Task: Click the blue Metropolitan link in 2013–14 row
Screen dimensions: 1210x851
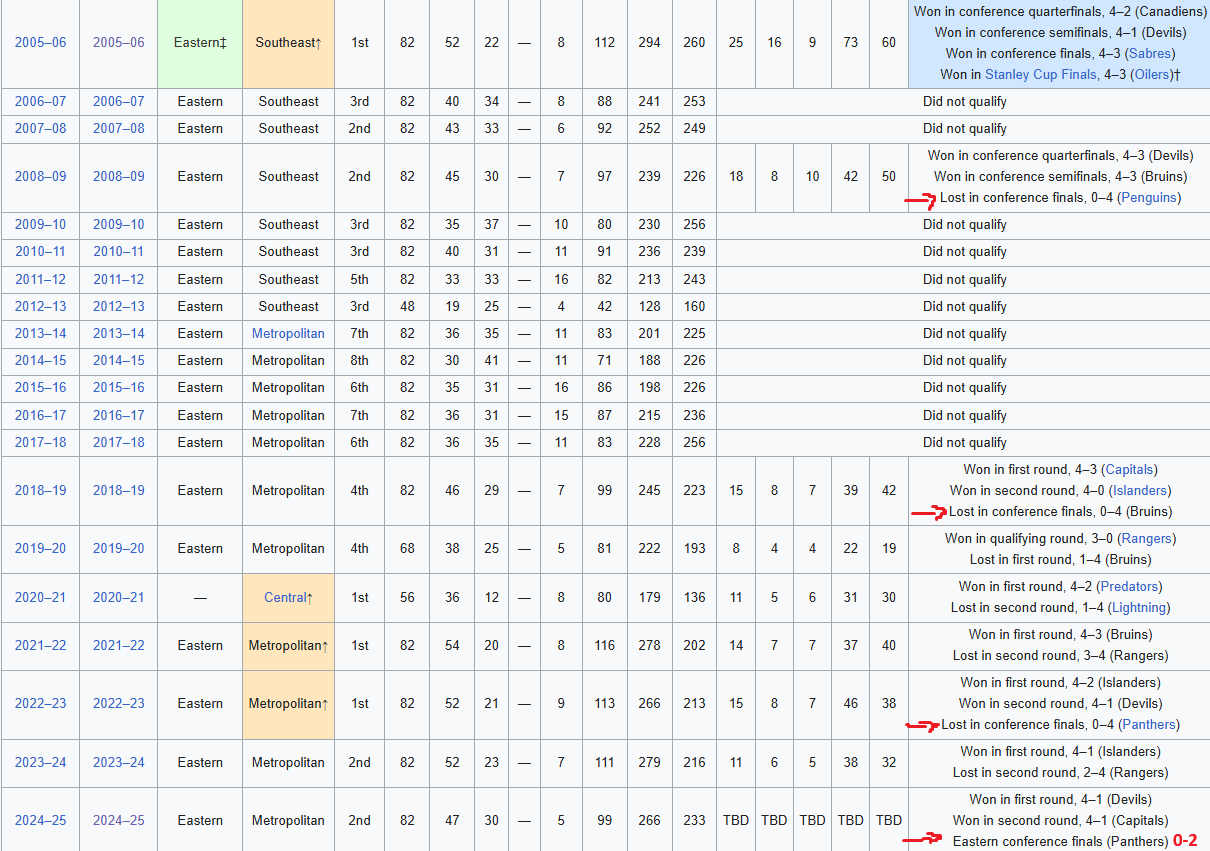Action: coord(288,333)
